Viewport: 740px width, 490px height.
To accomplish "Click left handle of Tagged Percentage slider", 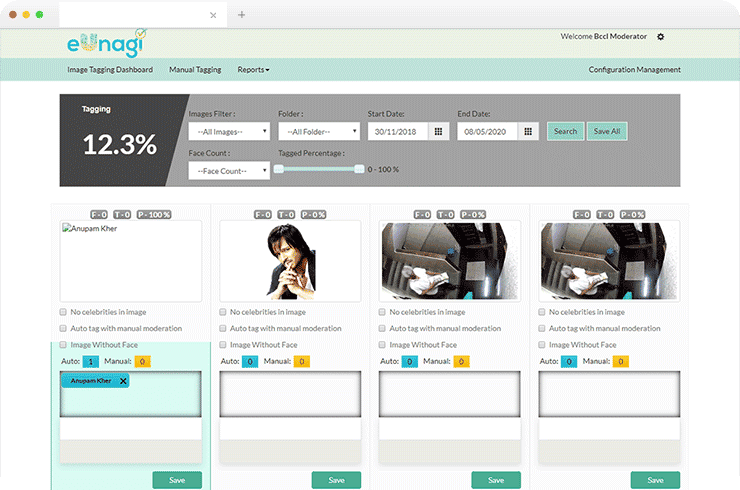I will click(x=279, y=169).
